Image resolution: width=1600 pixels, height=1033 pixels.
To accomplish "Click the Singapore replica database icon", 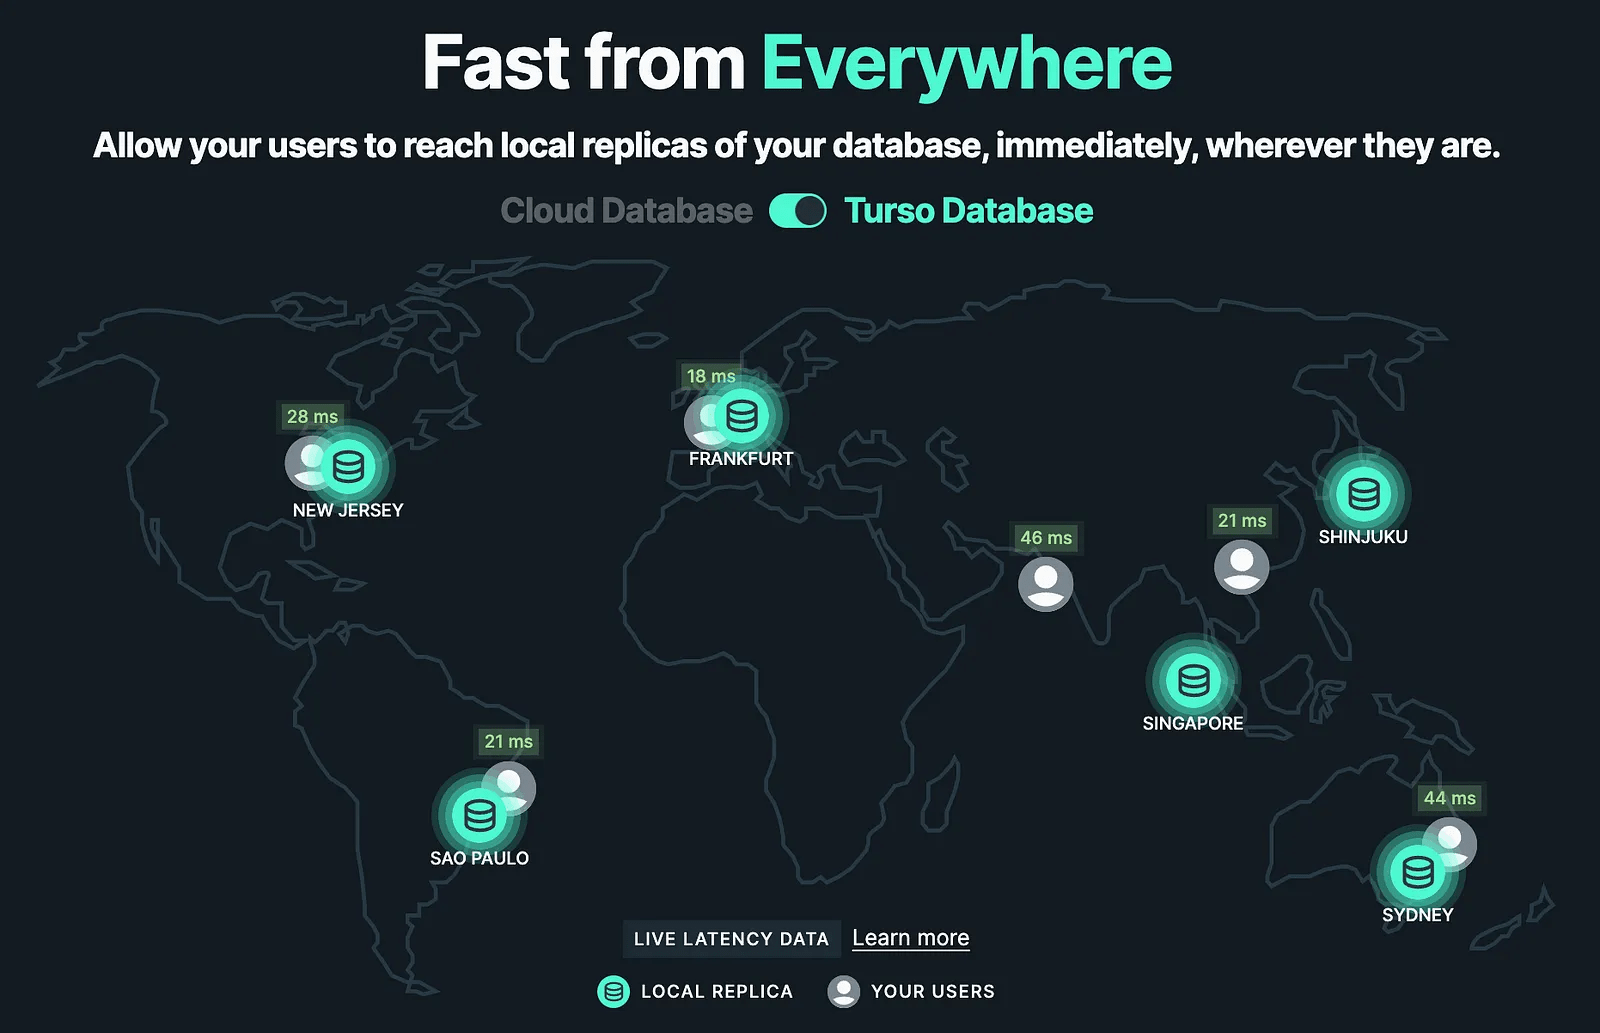I will [1192, 681].
